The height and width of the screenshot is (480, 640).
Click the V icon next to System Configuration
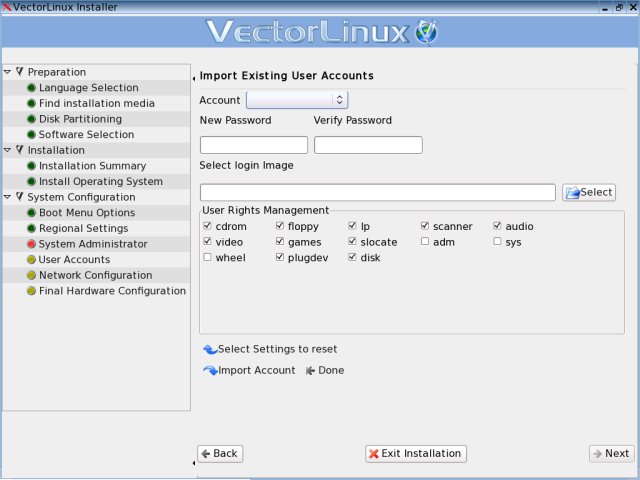(x=19, y=197)
